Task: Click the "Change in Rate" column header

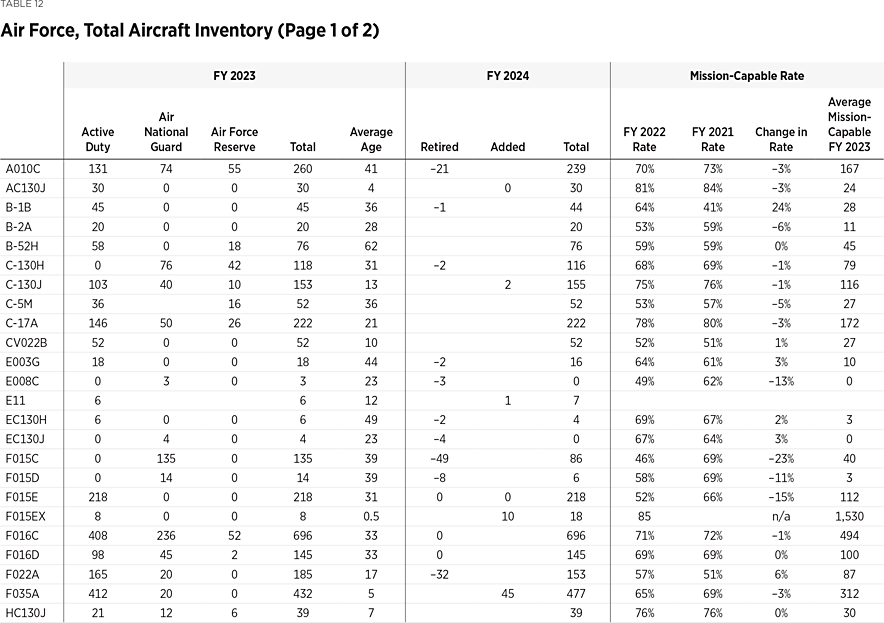Action: pyautogui.click(x=781, y=139)
